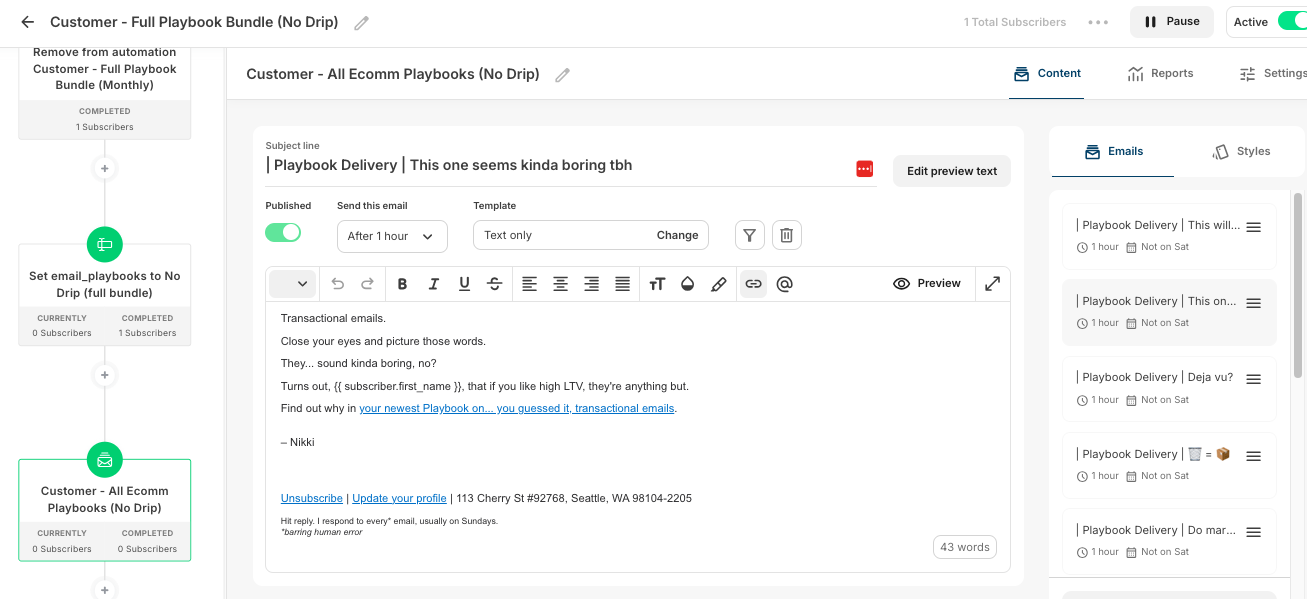Switch to the Reports tab
The width and height of the screenshot is (1307, 599).
click(x=1160, y=73)
